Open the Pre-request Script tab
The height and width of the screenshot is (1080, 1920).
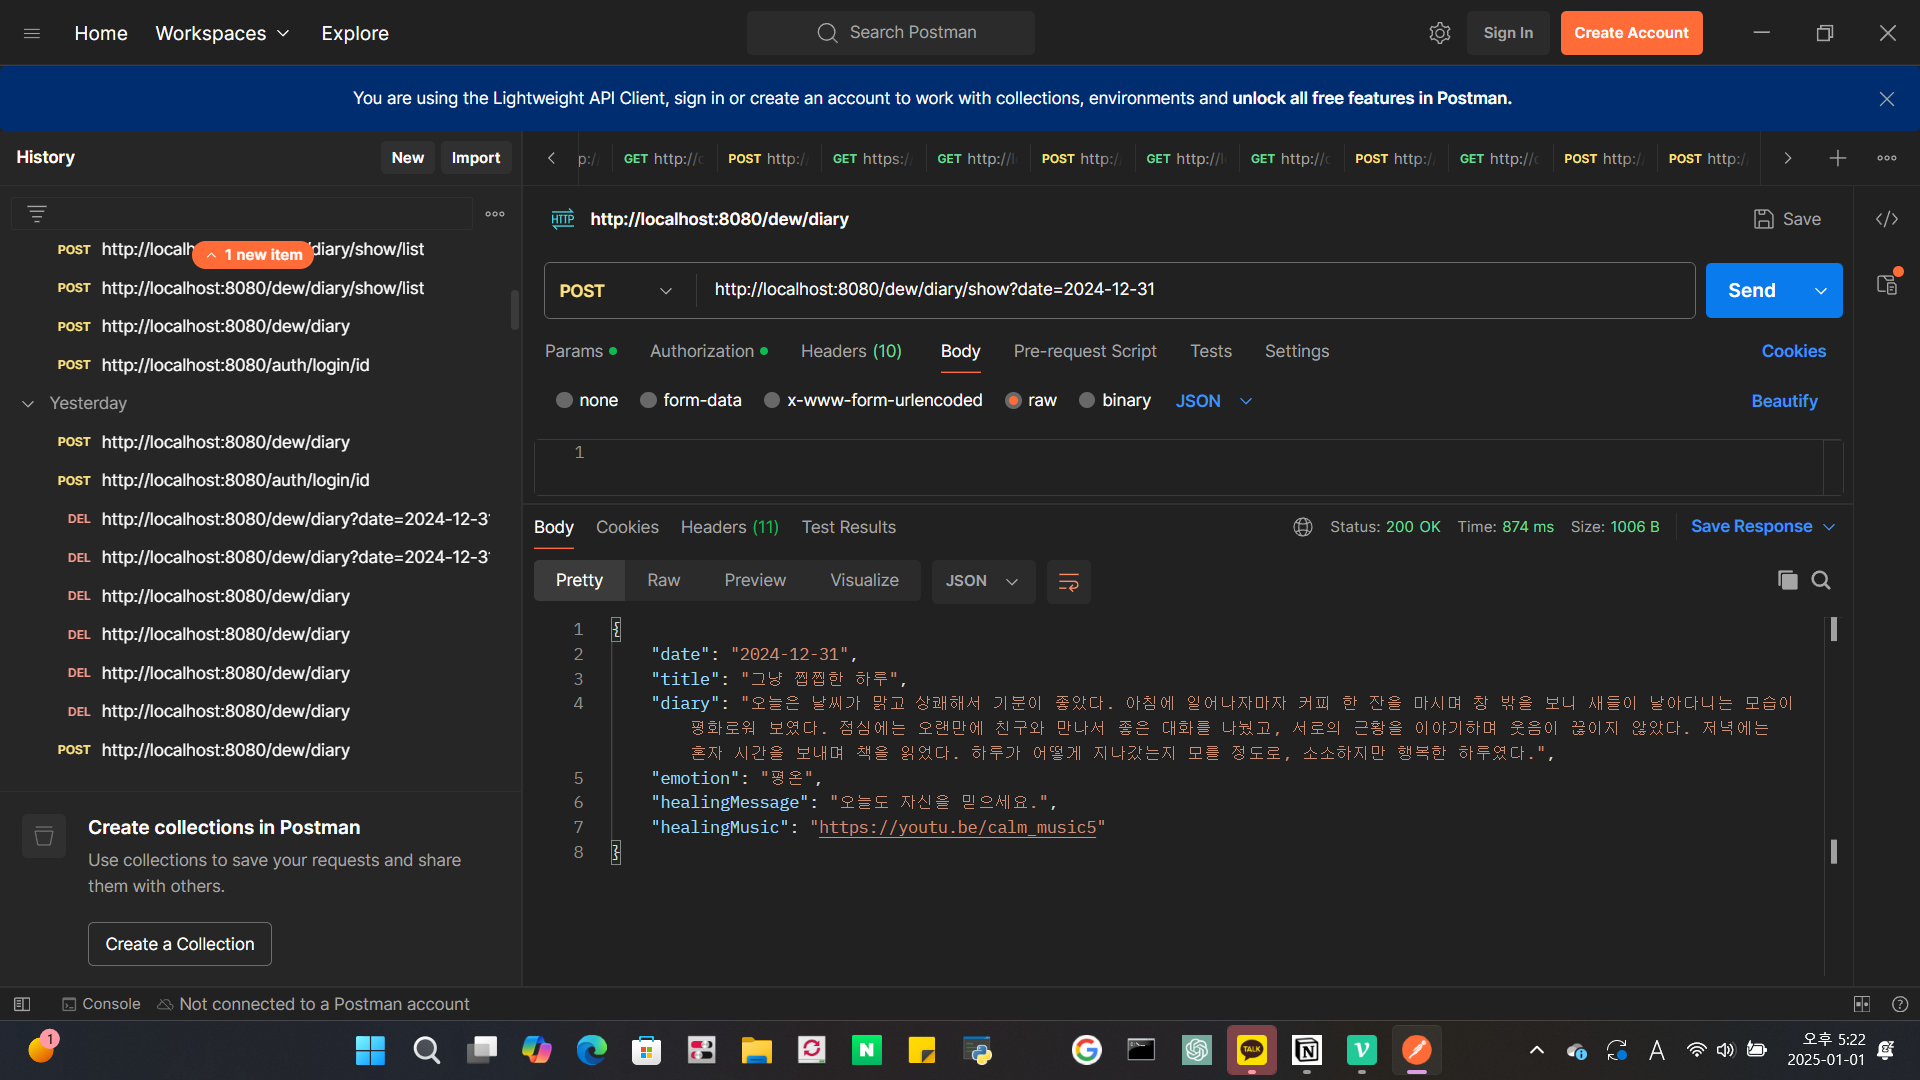(1085, 351)
